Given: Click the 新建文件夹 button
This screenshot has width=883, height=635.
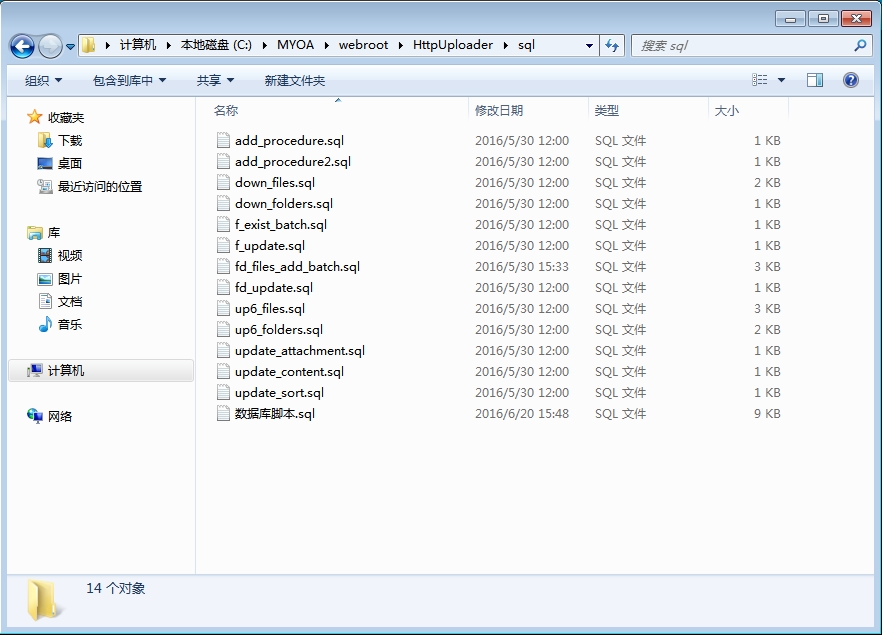Looking at the screenshot, I should [x=295, y=81].
